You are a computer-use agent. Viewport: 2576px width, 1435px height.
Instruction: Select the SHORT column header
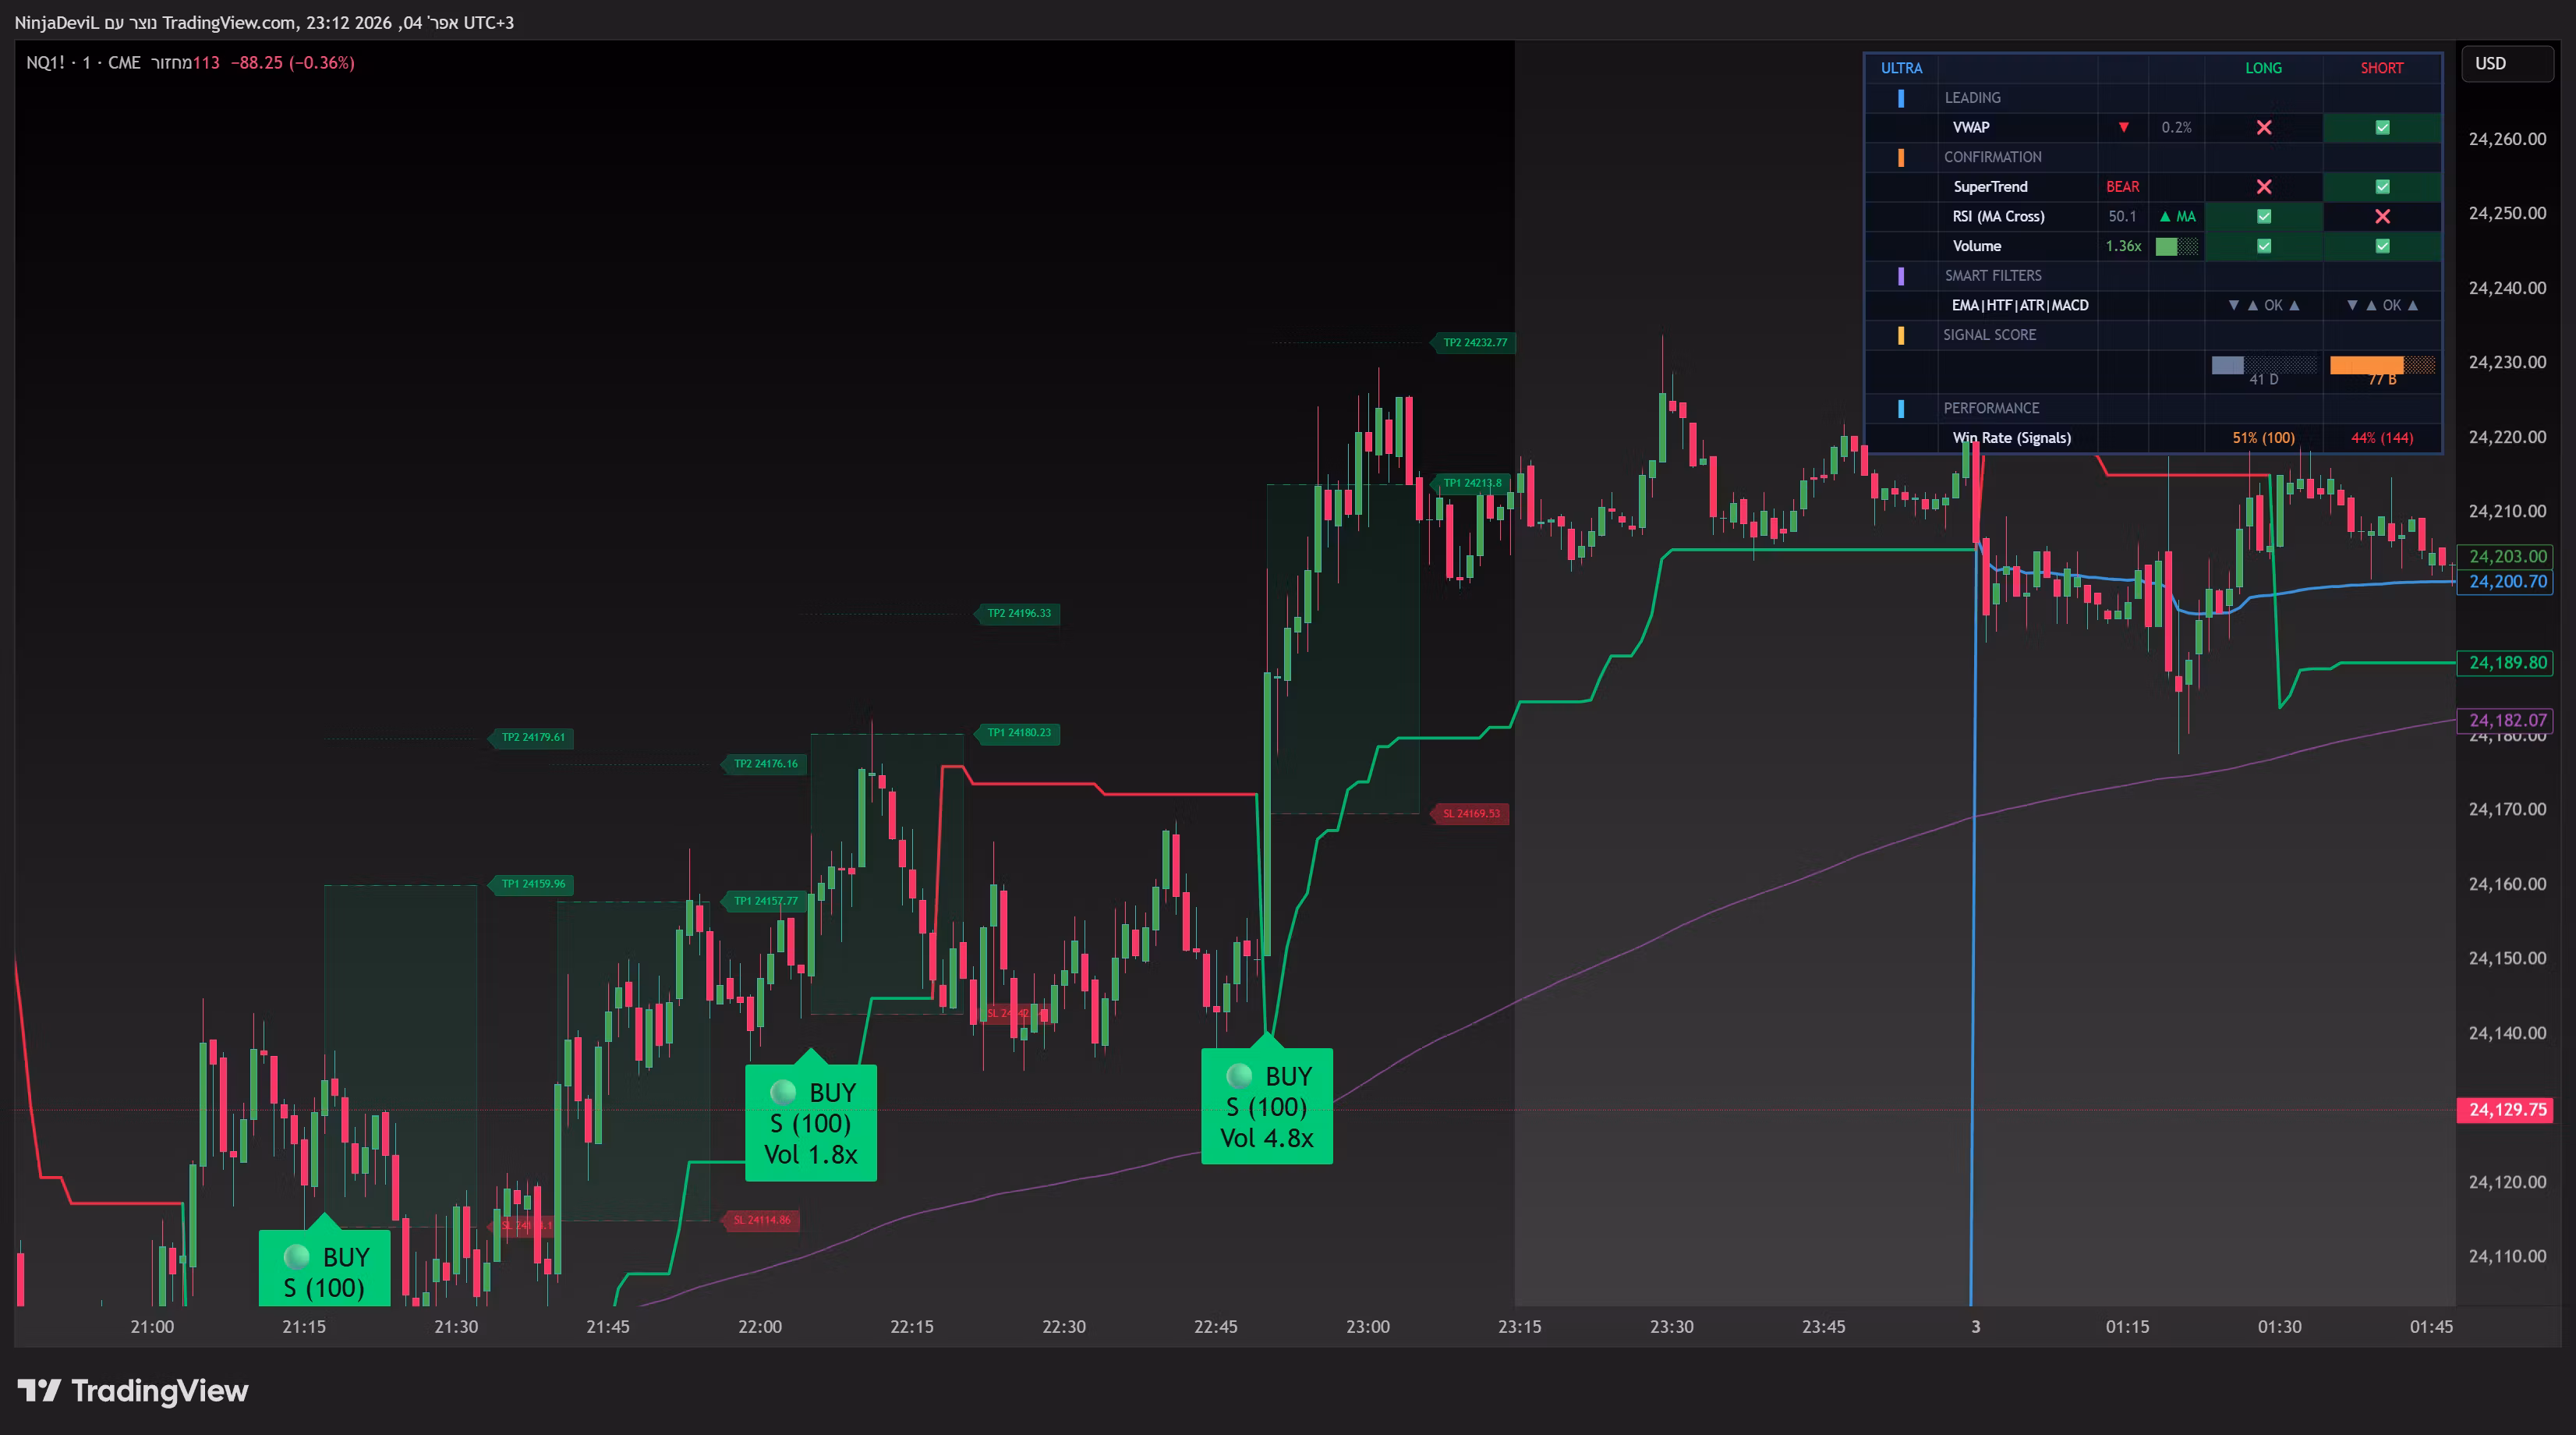[2382, 68]
